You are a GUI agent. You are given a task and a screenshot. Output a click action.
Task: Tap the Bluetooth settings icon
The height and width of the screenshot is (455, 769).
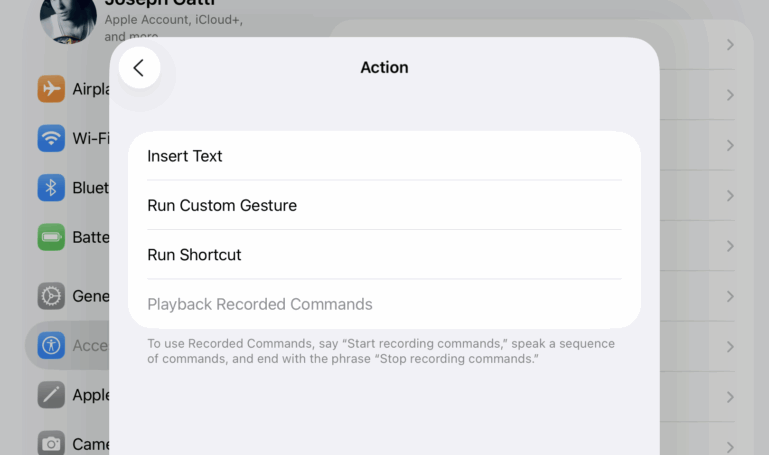click(51, 188)
